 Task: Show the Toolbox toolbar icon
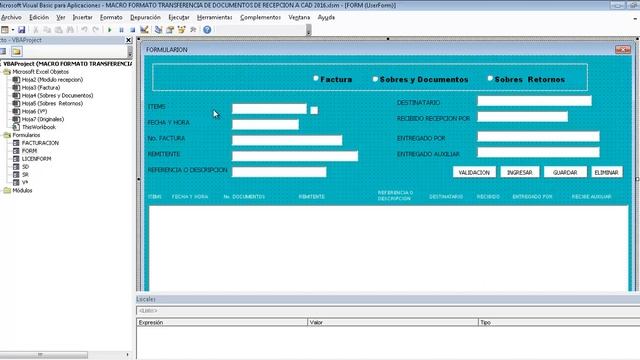pyautogui.click(x=193, y=30)
